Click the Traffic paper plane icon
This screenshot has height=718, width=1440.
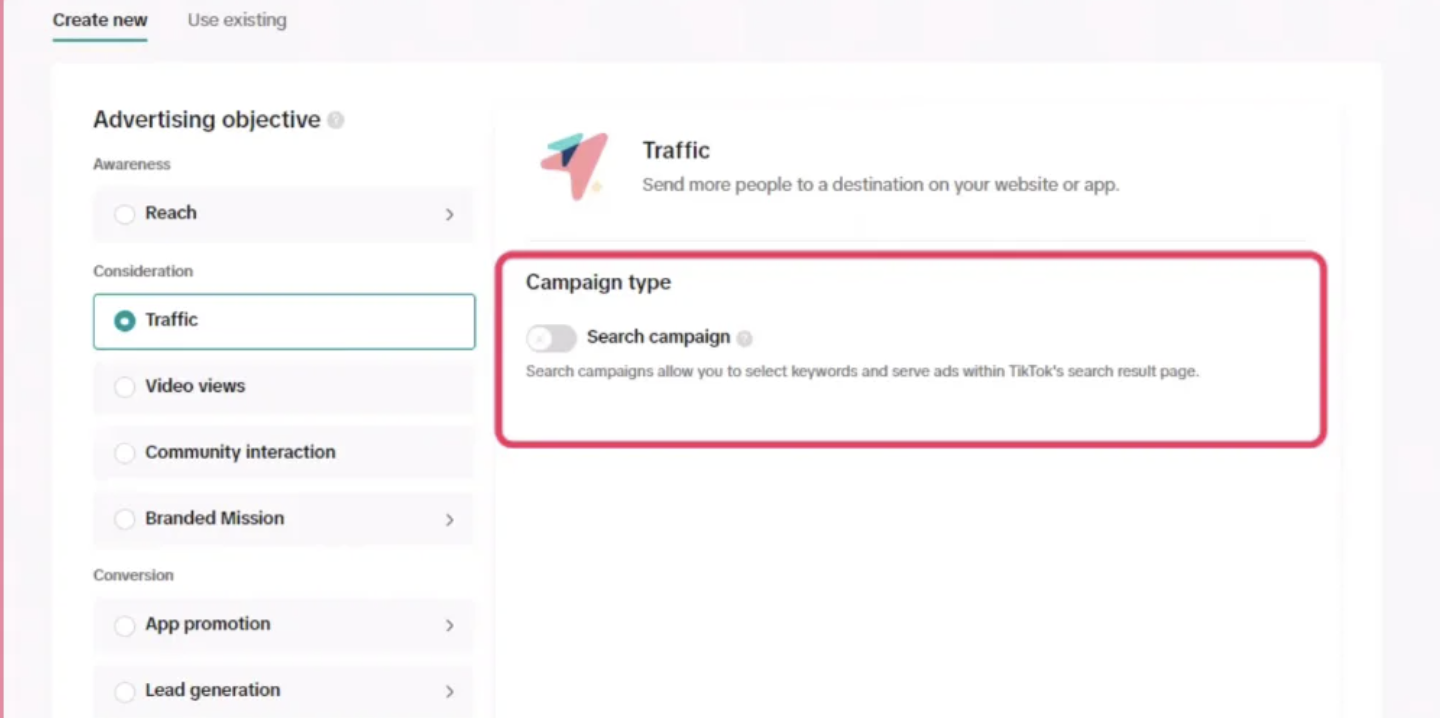[573, 165]
